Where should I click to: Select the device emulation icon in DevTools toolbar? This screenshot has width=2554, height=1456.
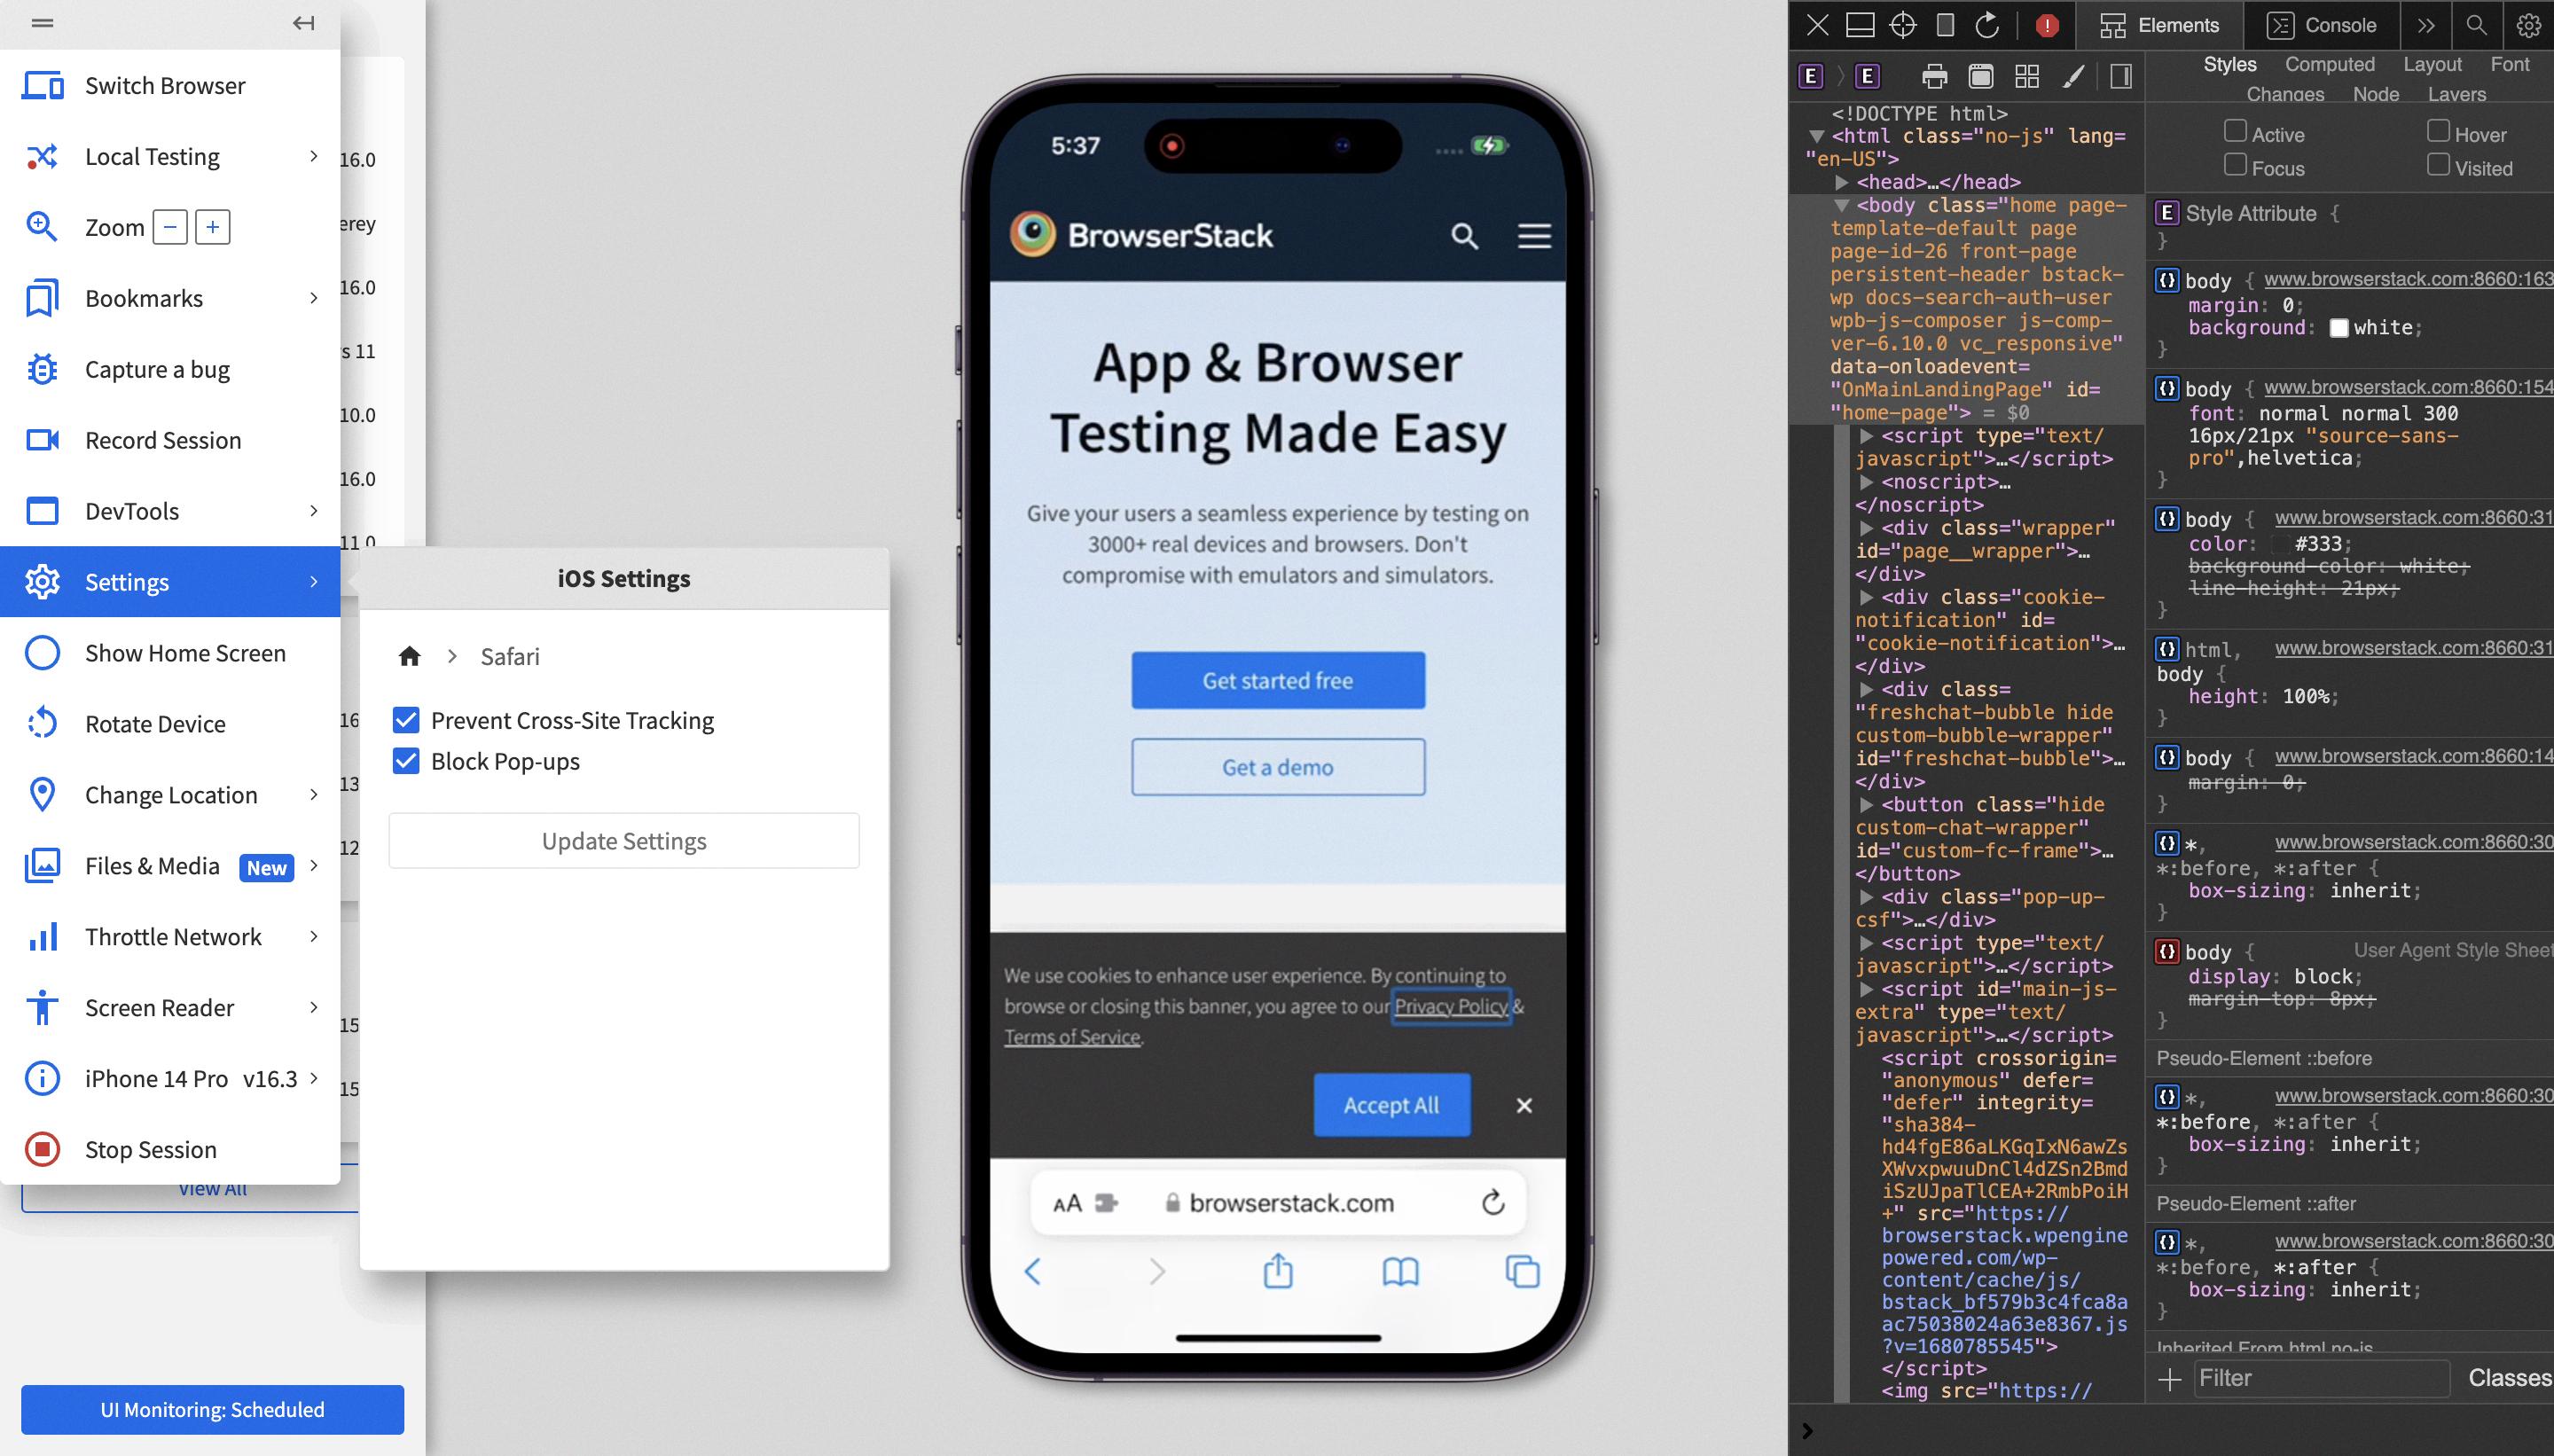click(x=1944, y=23)
